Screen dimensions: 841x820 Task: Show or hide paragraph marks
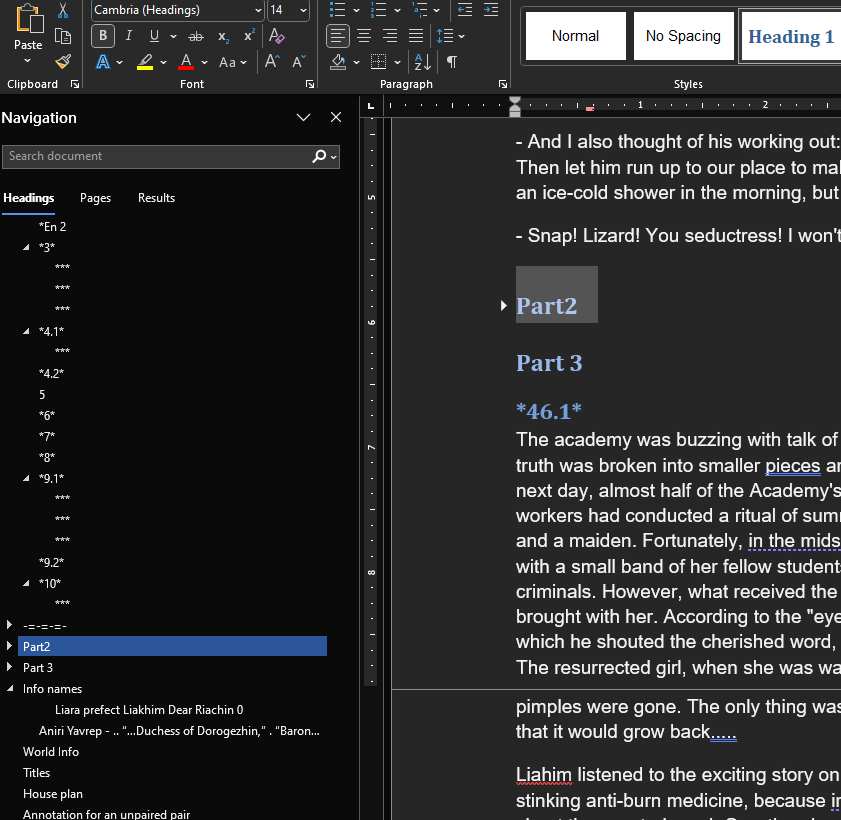[x=452, y=62]
